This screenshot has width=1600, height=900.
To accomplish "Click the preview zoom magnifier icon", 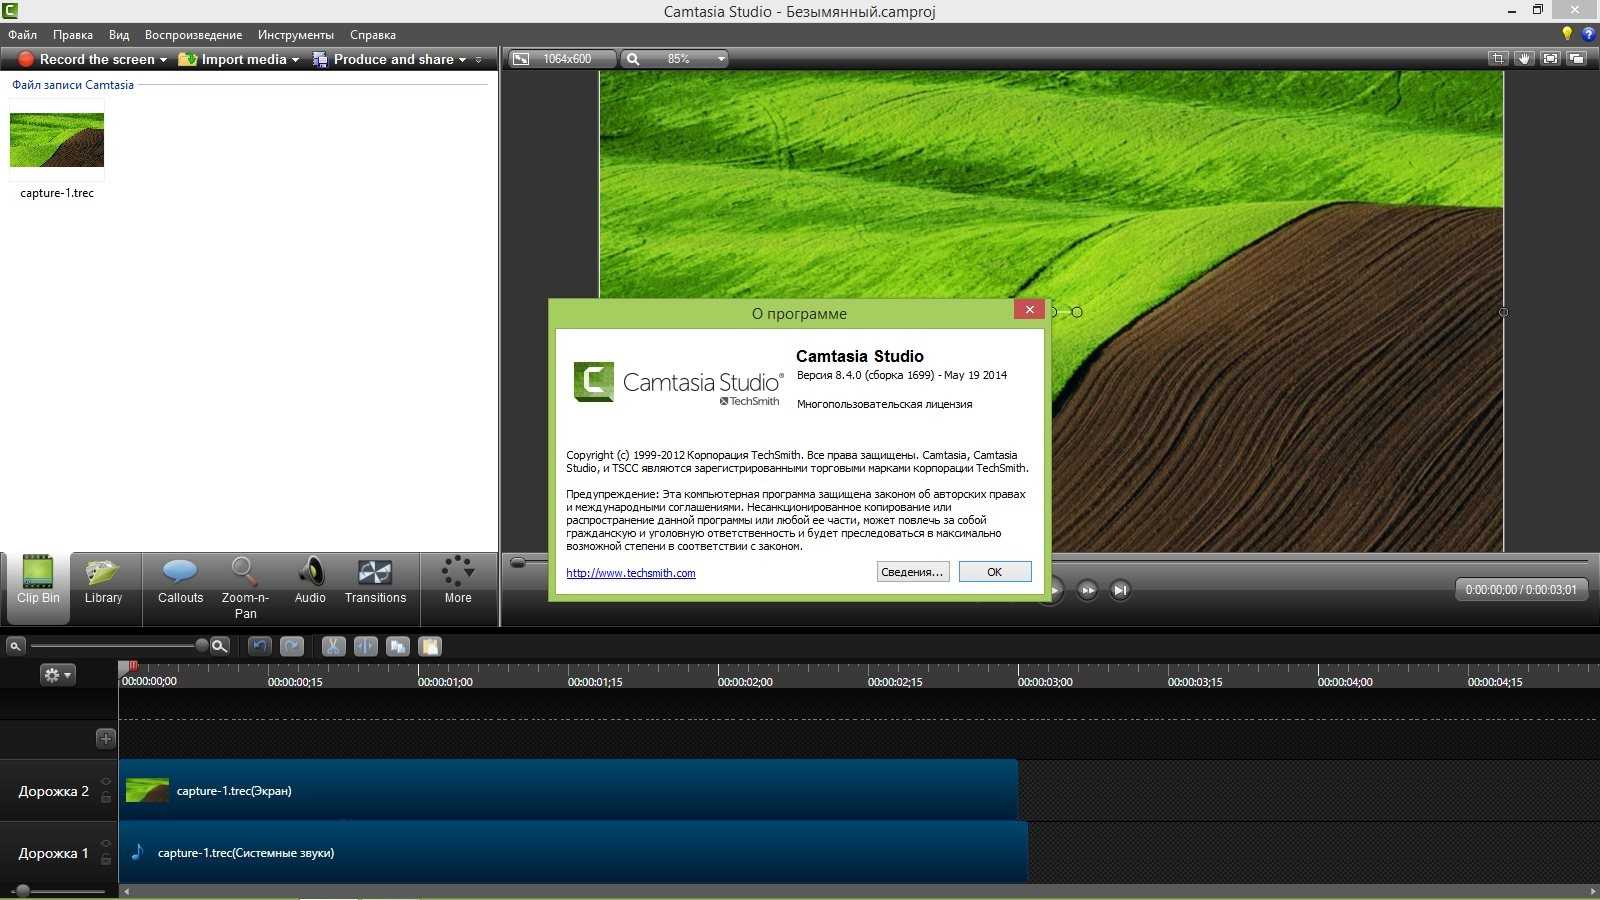I will point(633,59).
